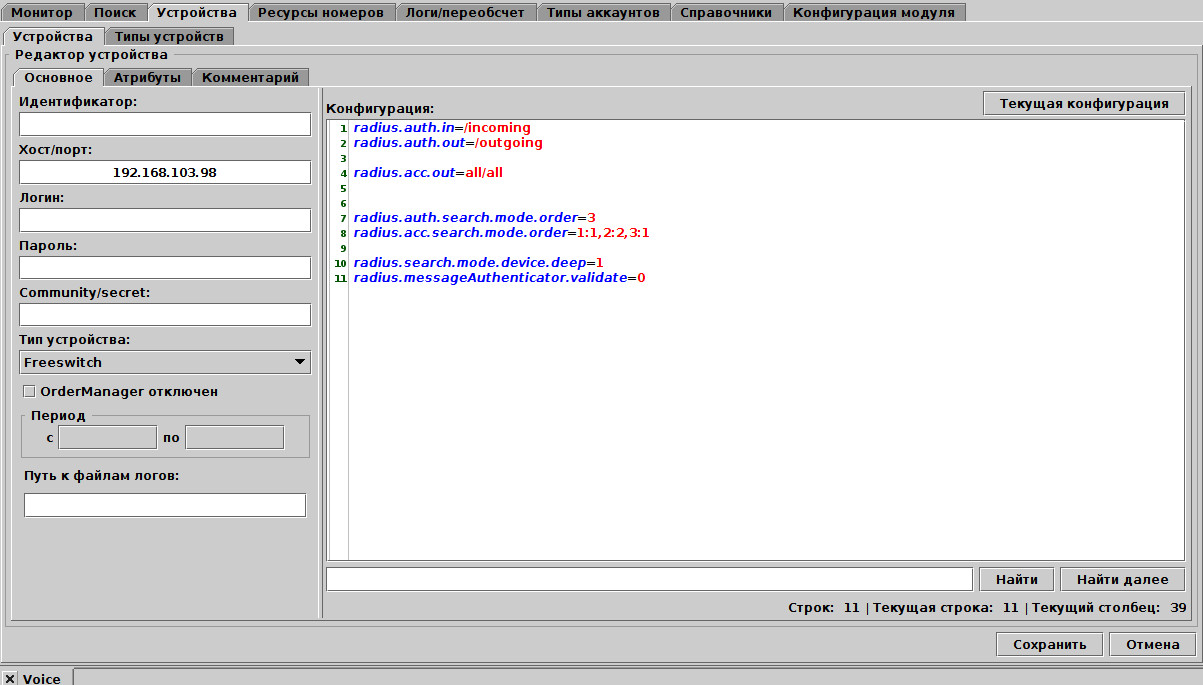Save the device with Сохранить

(1049, 644)
